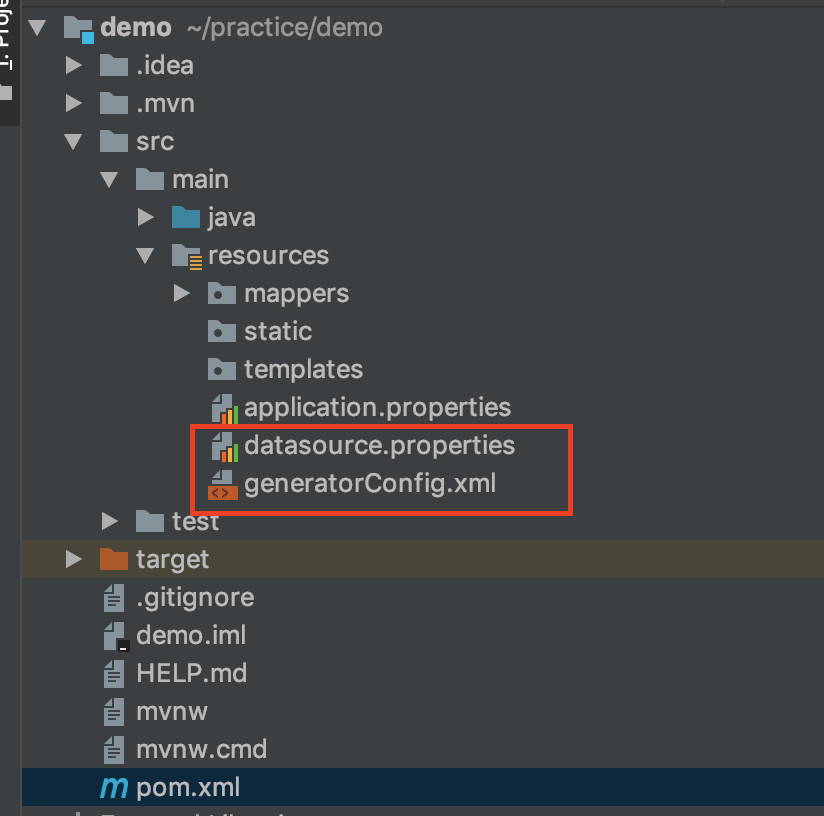Screen dimensions: 824x816
Task: Select the target folder label
Action: point(172,560)
